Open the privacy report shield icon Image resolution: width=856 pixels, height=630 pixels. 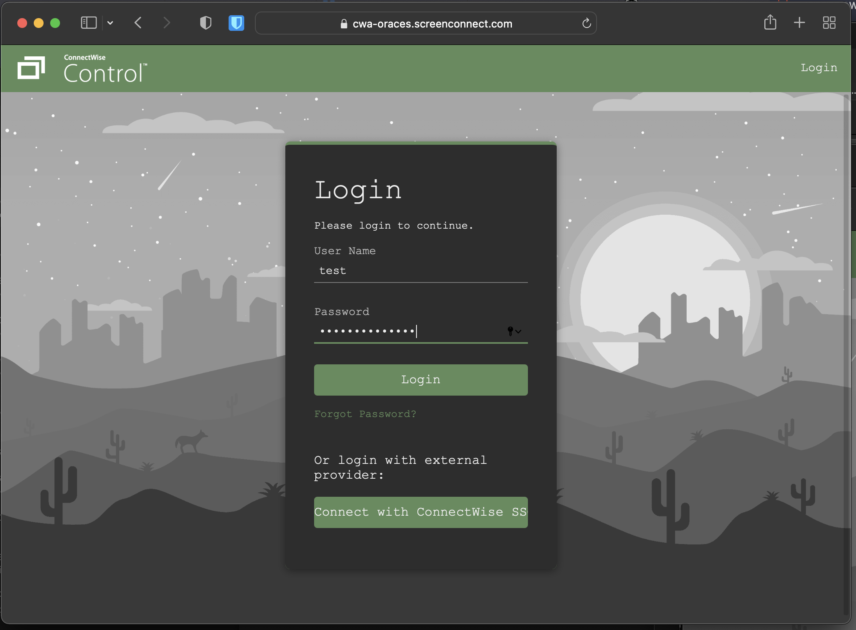205,23
